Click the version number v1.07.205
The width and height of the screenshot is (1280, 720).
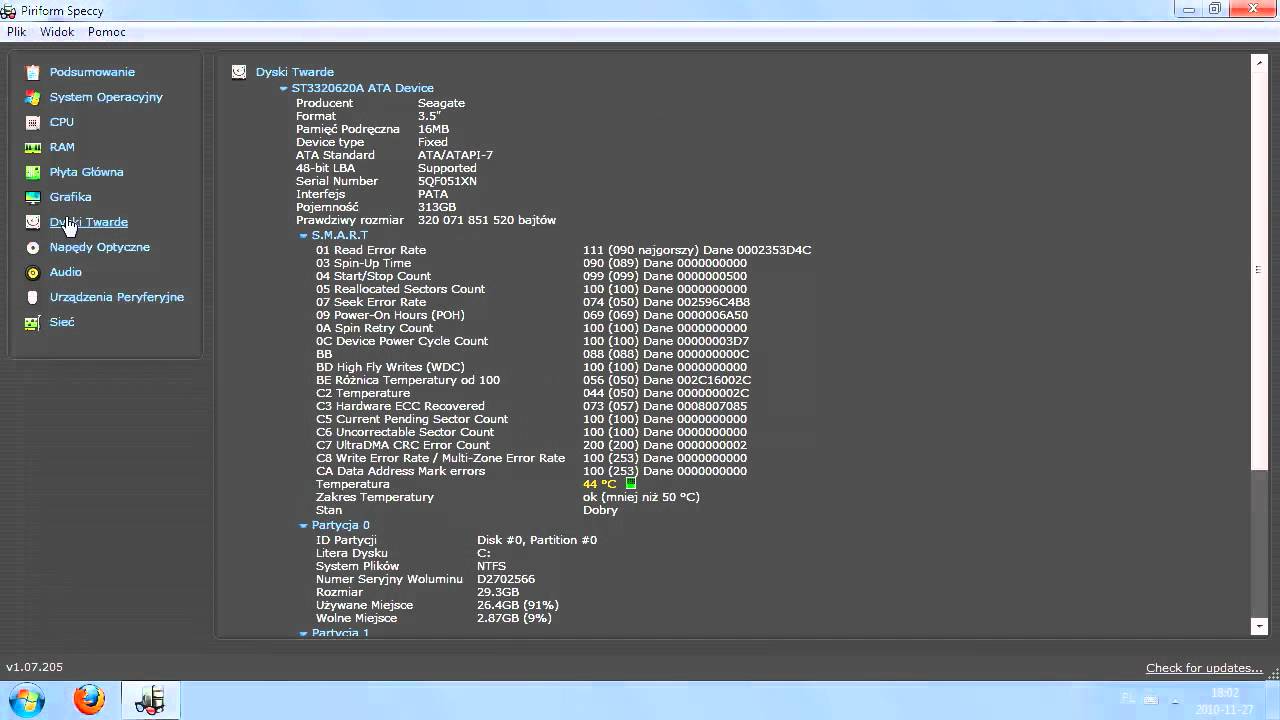point(35,667)
